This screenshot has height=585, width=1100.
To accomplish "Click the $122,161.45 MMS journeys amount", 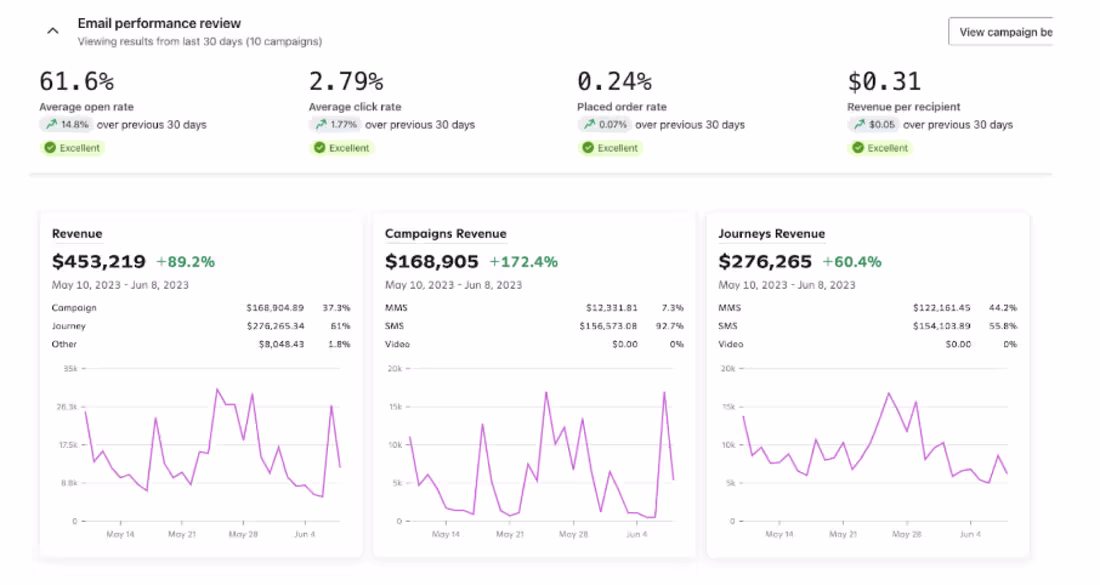I will tap(941, 308).
